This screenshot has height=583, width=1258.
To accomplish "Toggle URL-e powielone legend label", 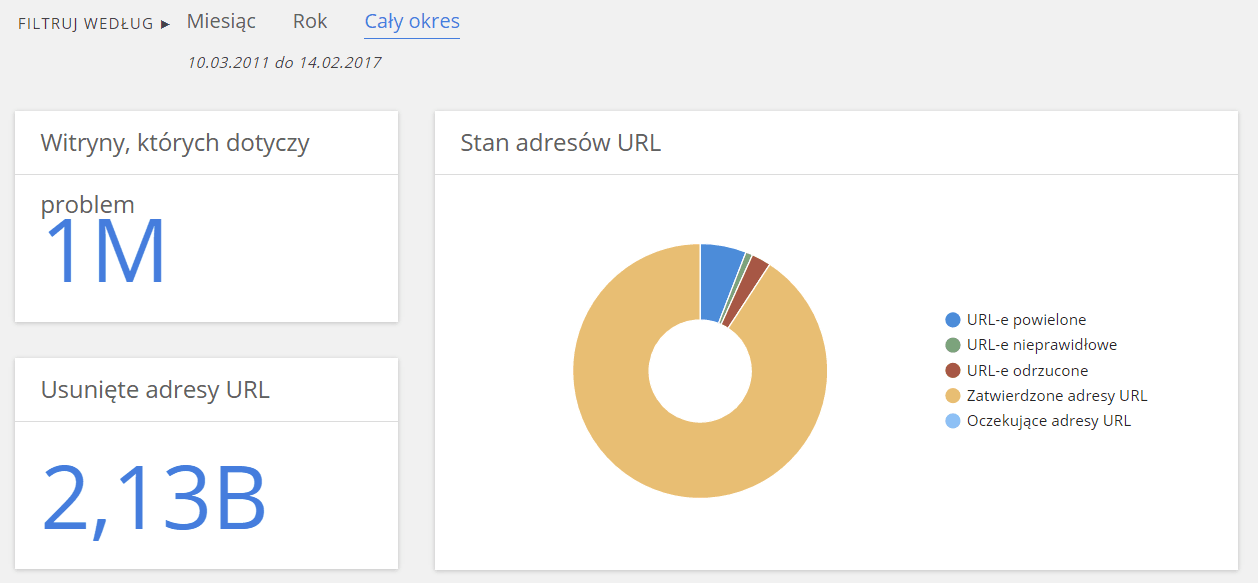I will click(1027, 320).
